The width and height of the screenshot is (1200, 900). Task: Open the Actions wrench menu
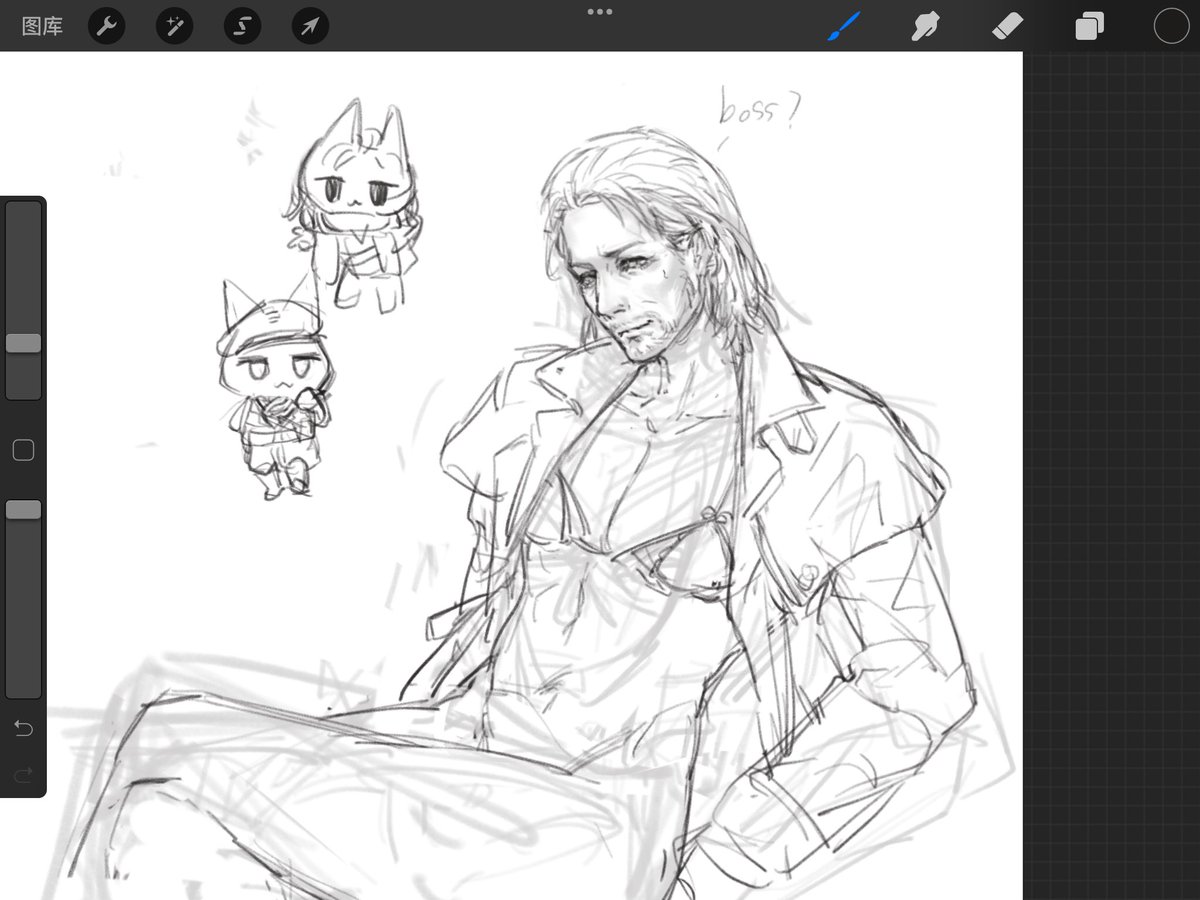(106, 26)
